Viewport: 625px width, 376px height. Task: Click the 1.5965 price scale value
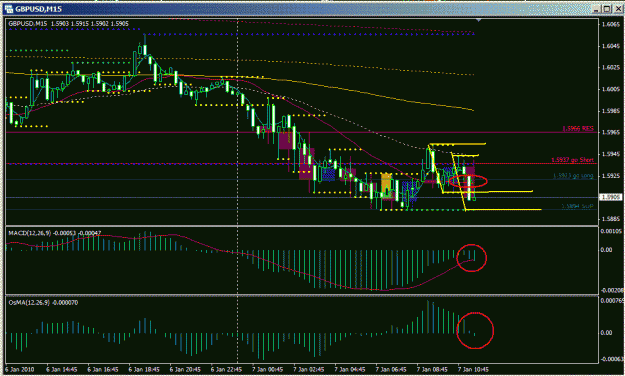coord(610,132)
